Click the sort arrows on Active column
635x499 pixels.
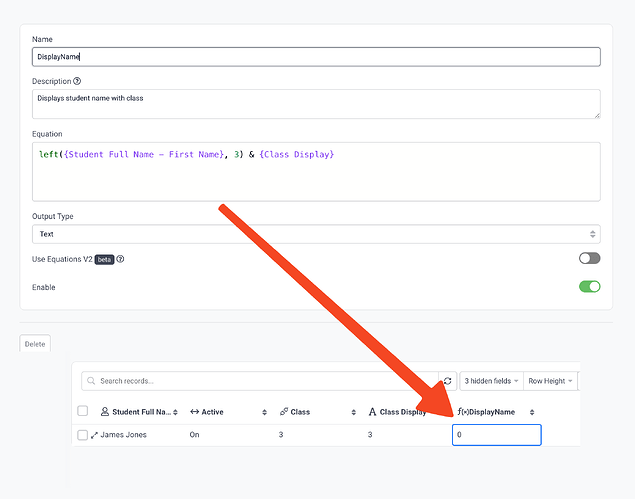[x=265, y=412]
